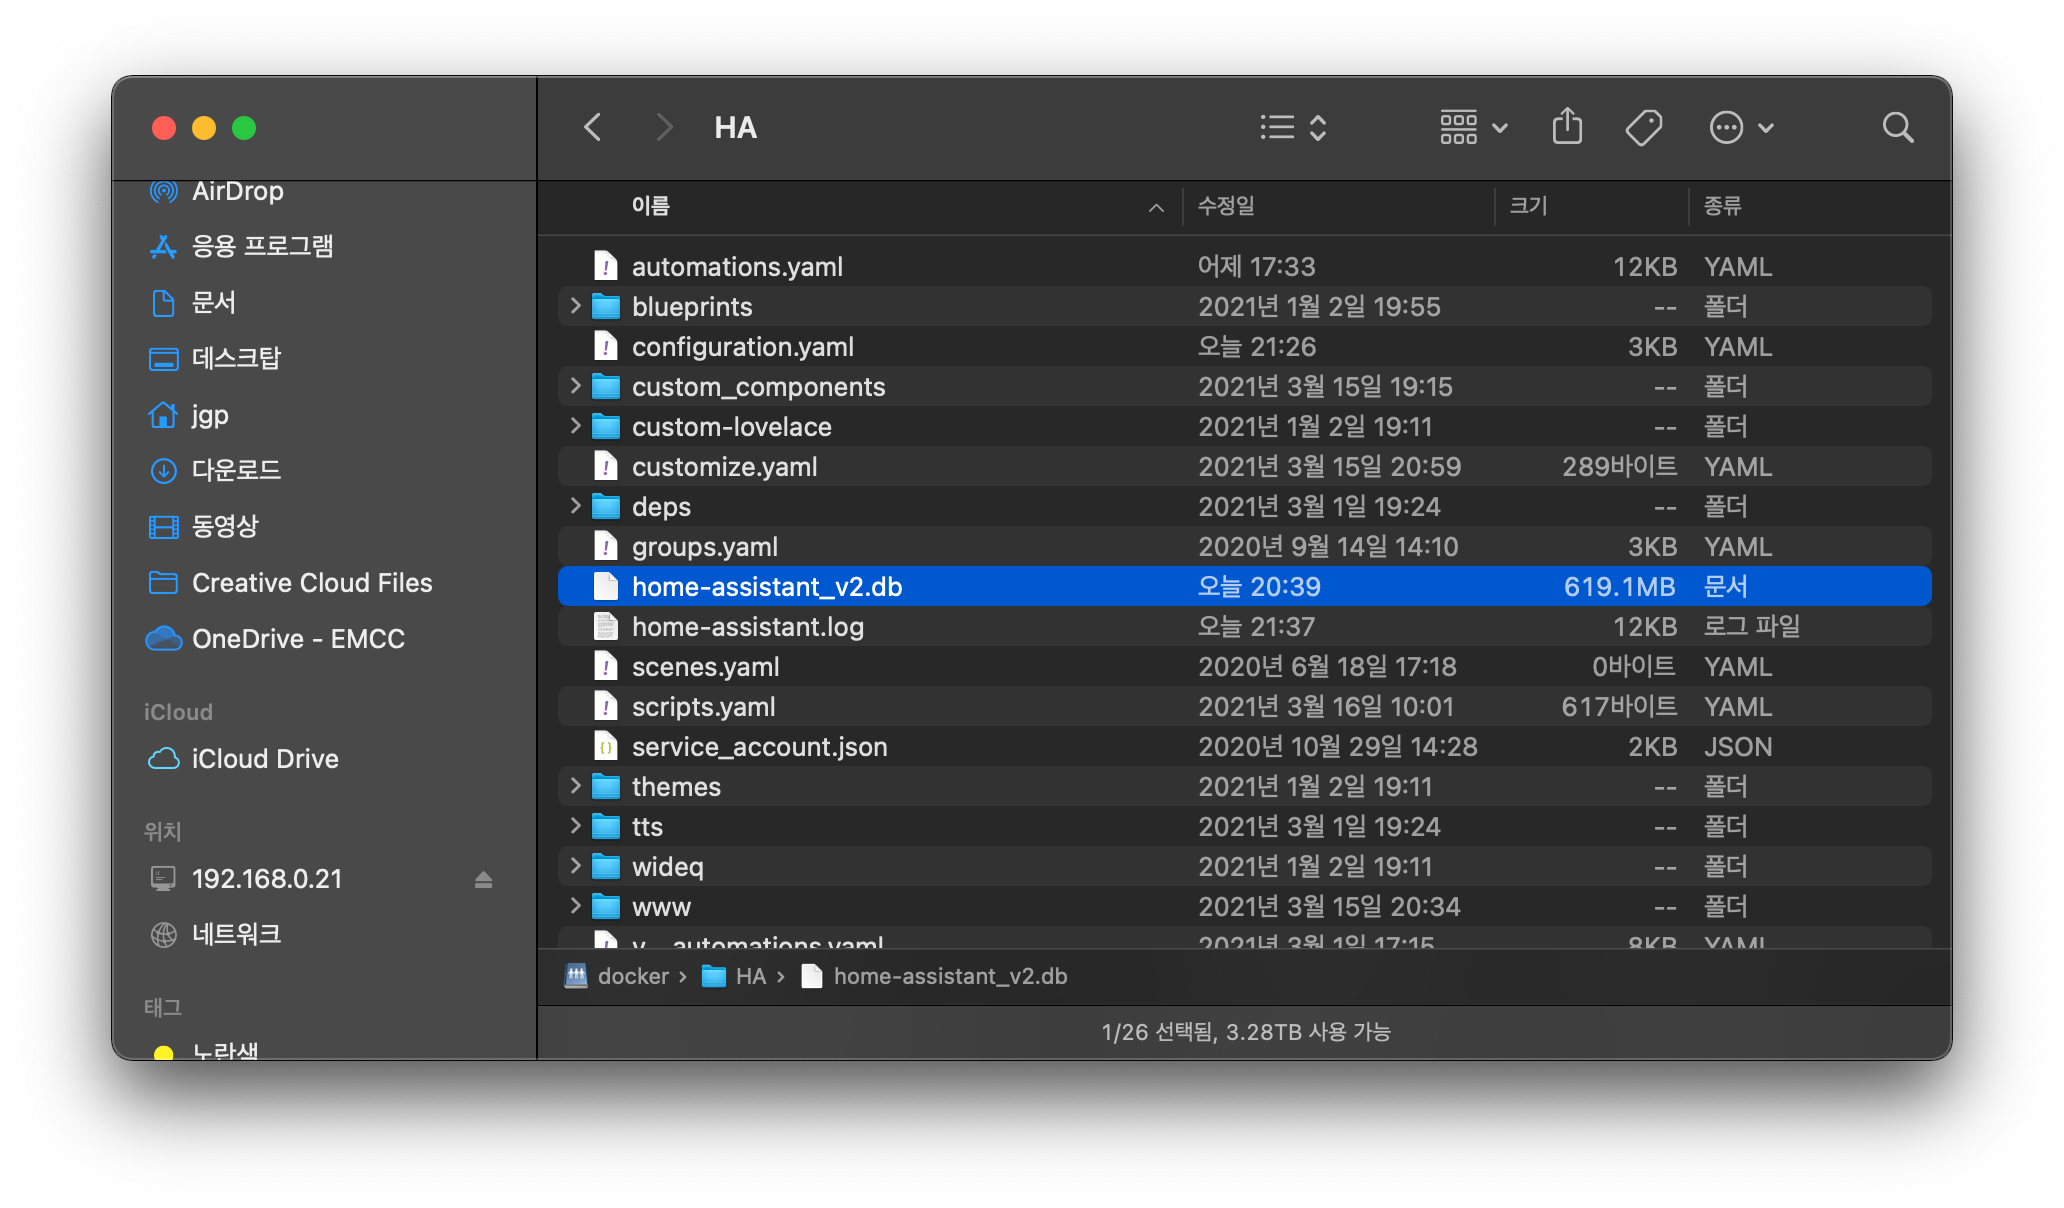Sort by the 수정일 column header
Image resolution: width=2064 pixels, height=1208 pixels.
pyautogui.click(x=1226, y=206)
